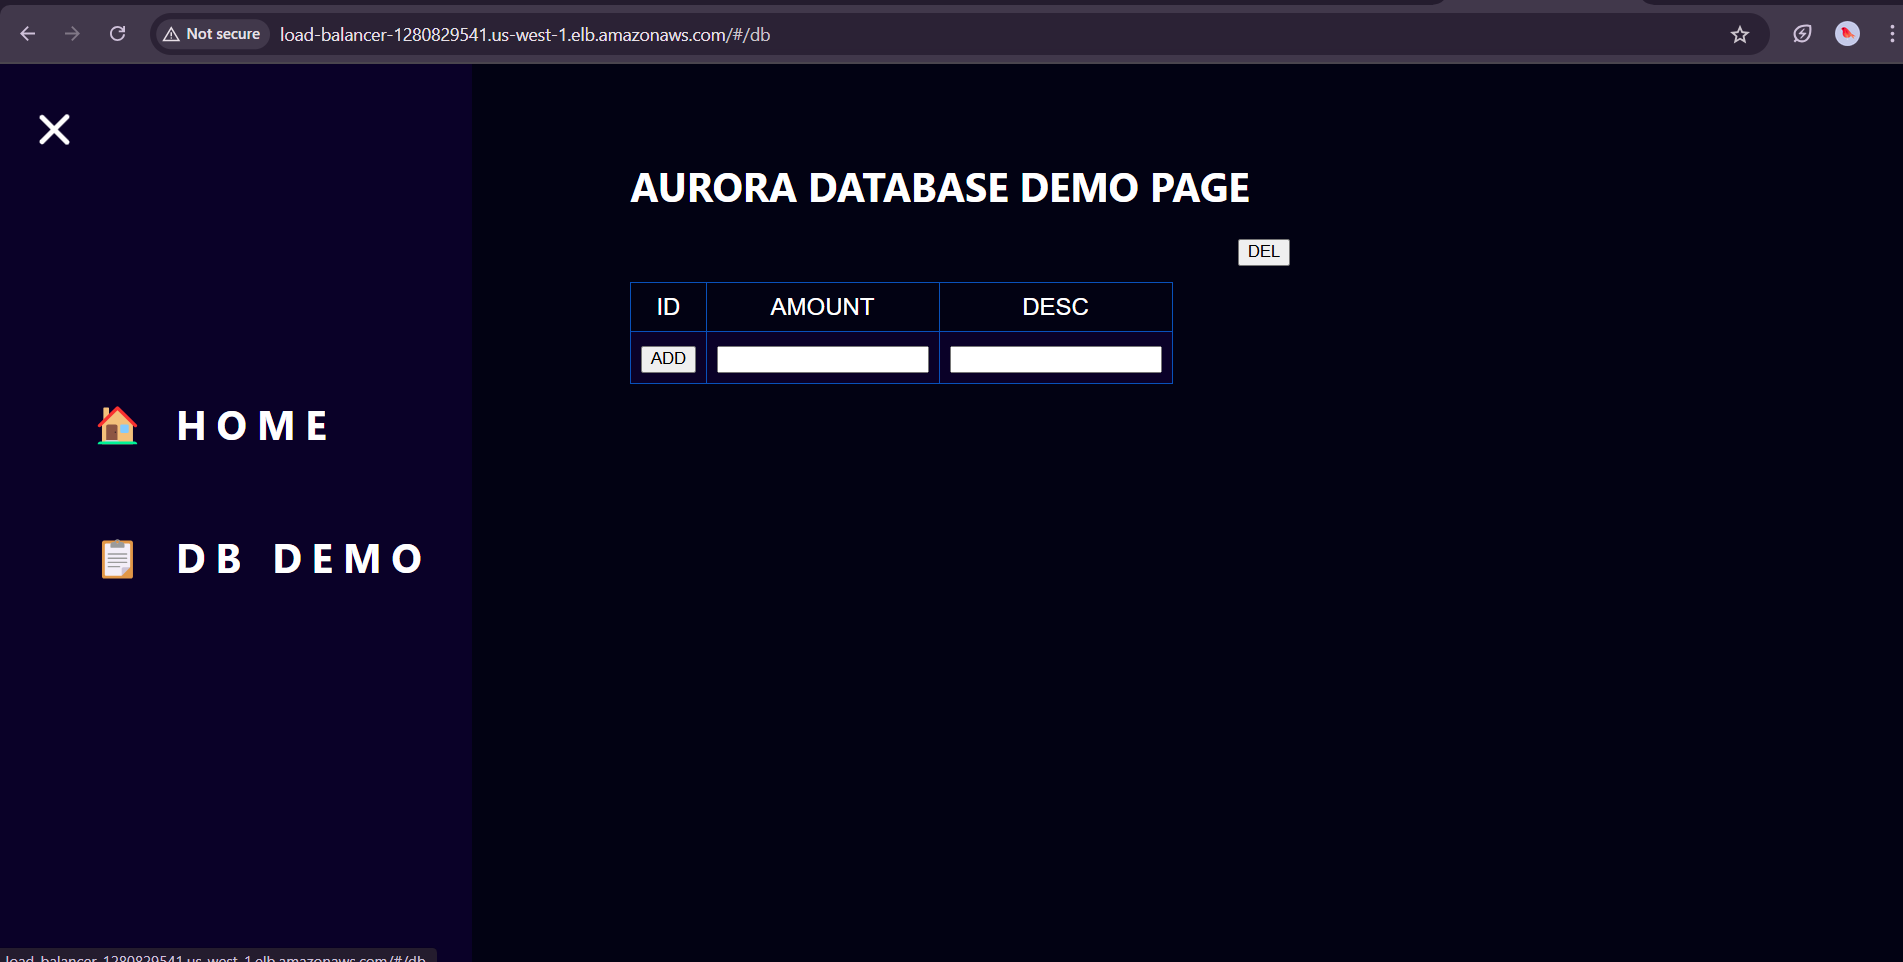Screen dimensions: 1903x962
Task: Focus the DESC input field
Action: [1056, 359]
